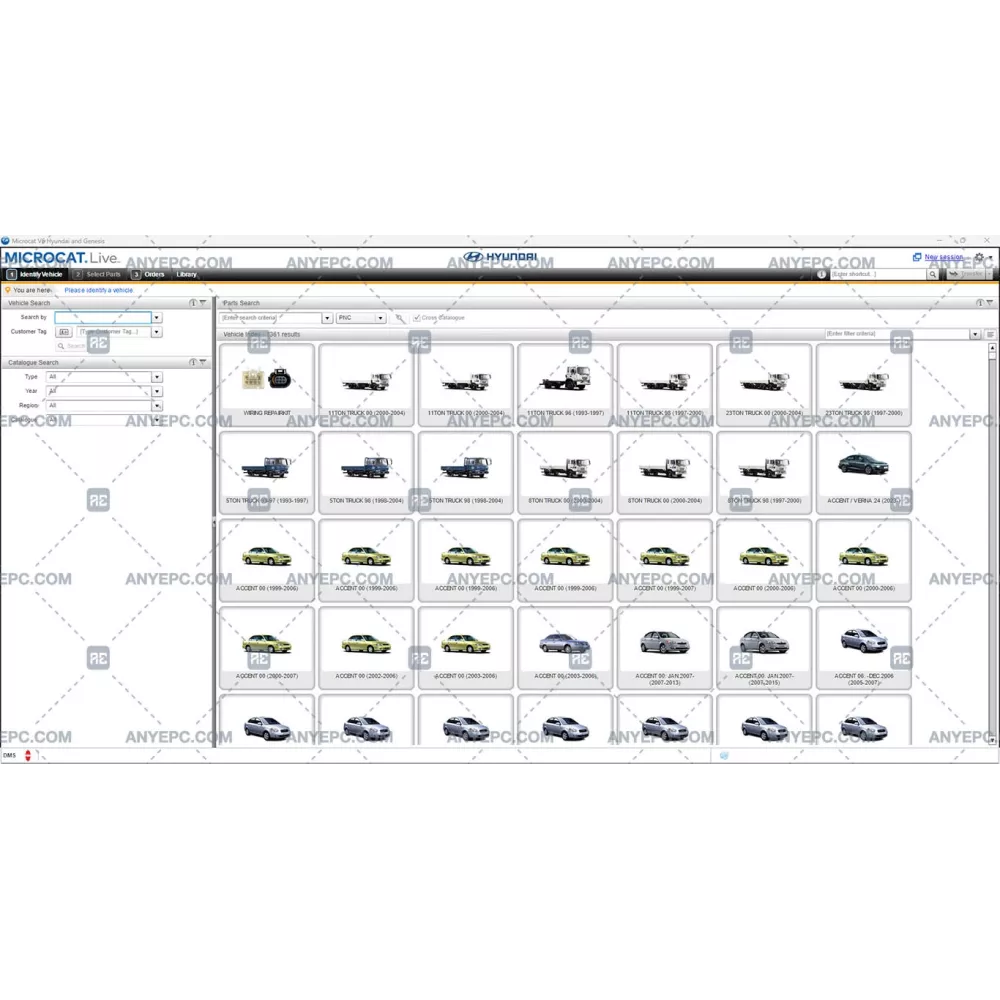Click the DMS status icon
Image resolution: width=1000 pixels, height=1000 pixels.
[28, 755]
